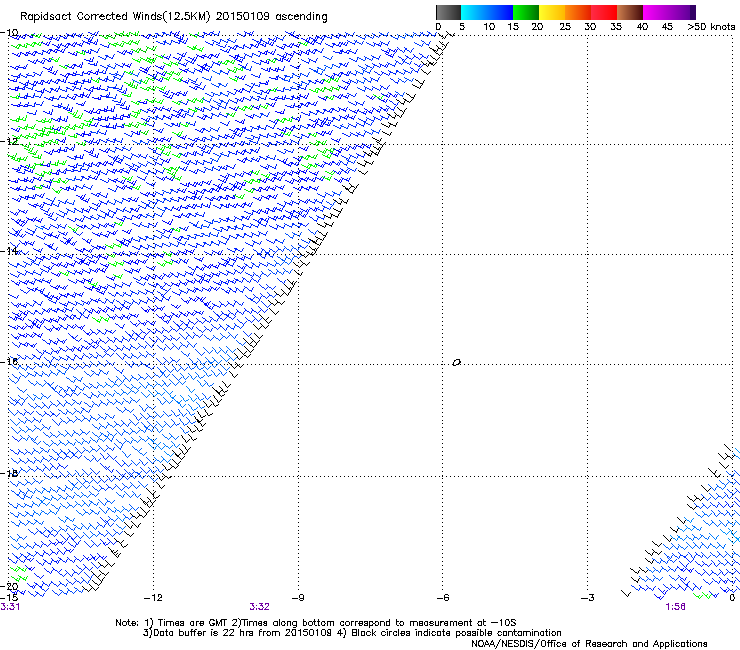The image size is (740, 650).
Task: Click the '-9' longitude axis label
Action: 298,598
